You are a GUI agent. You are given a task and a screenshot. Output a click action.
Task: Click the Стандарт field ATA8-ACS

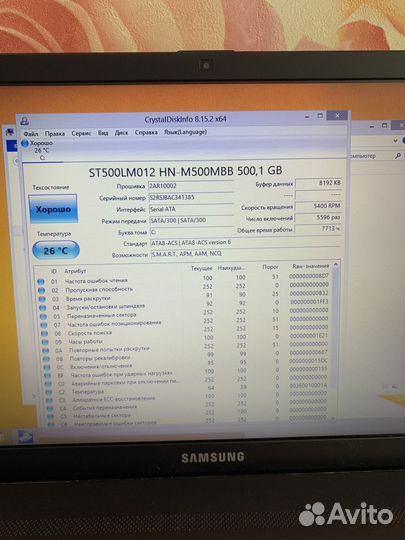(245, 243)
